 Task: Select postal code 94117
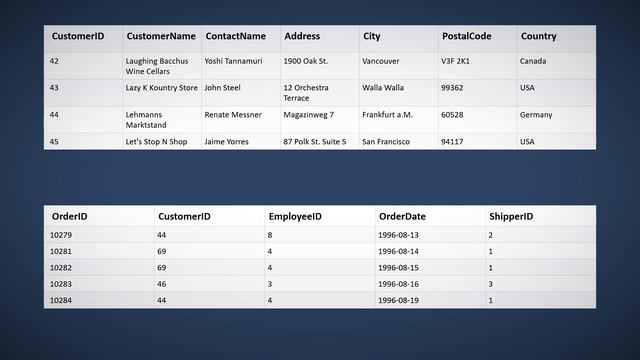click(452, 142)
